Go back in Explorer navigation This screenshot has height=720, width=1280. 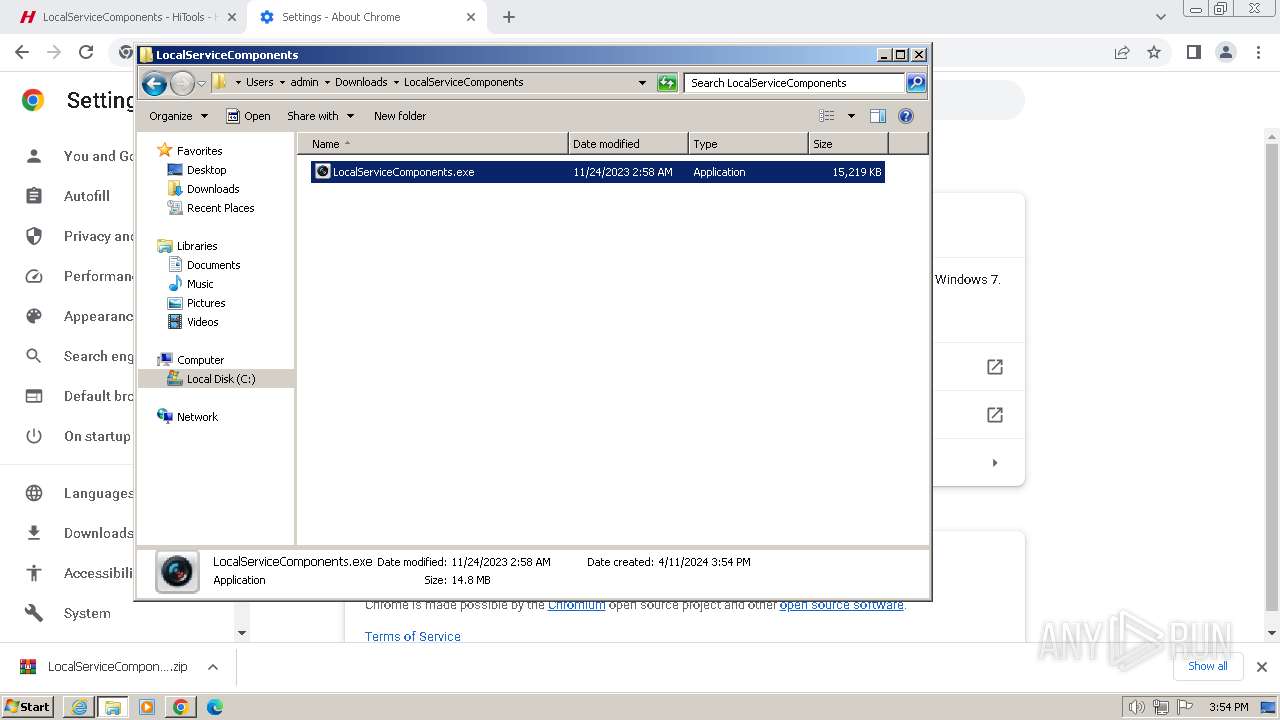[x=154, y=83]
